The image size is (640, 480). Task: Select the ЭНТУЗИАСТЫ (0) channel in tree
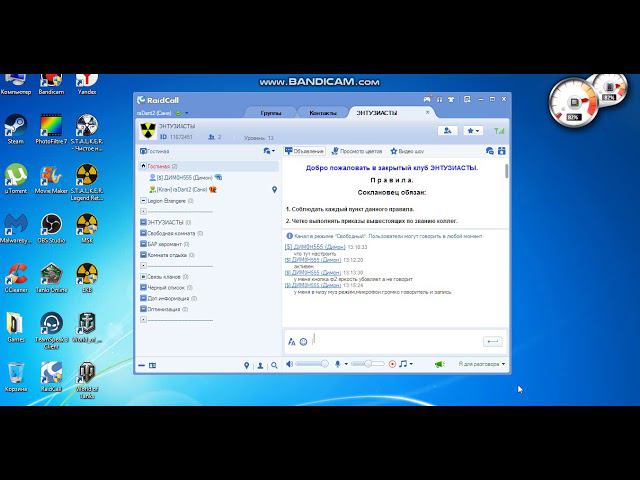point(165,222)
